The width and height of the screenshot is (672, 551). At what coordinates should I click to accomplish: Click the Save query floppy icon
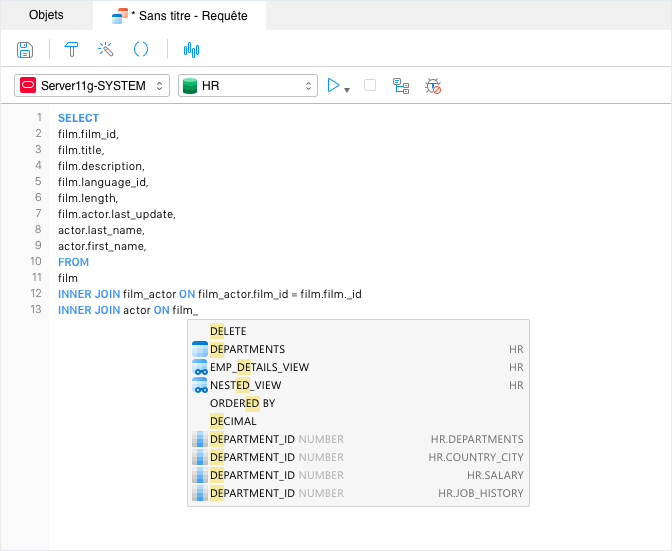[x=25, y=50]
